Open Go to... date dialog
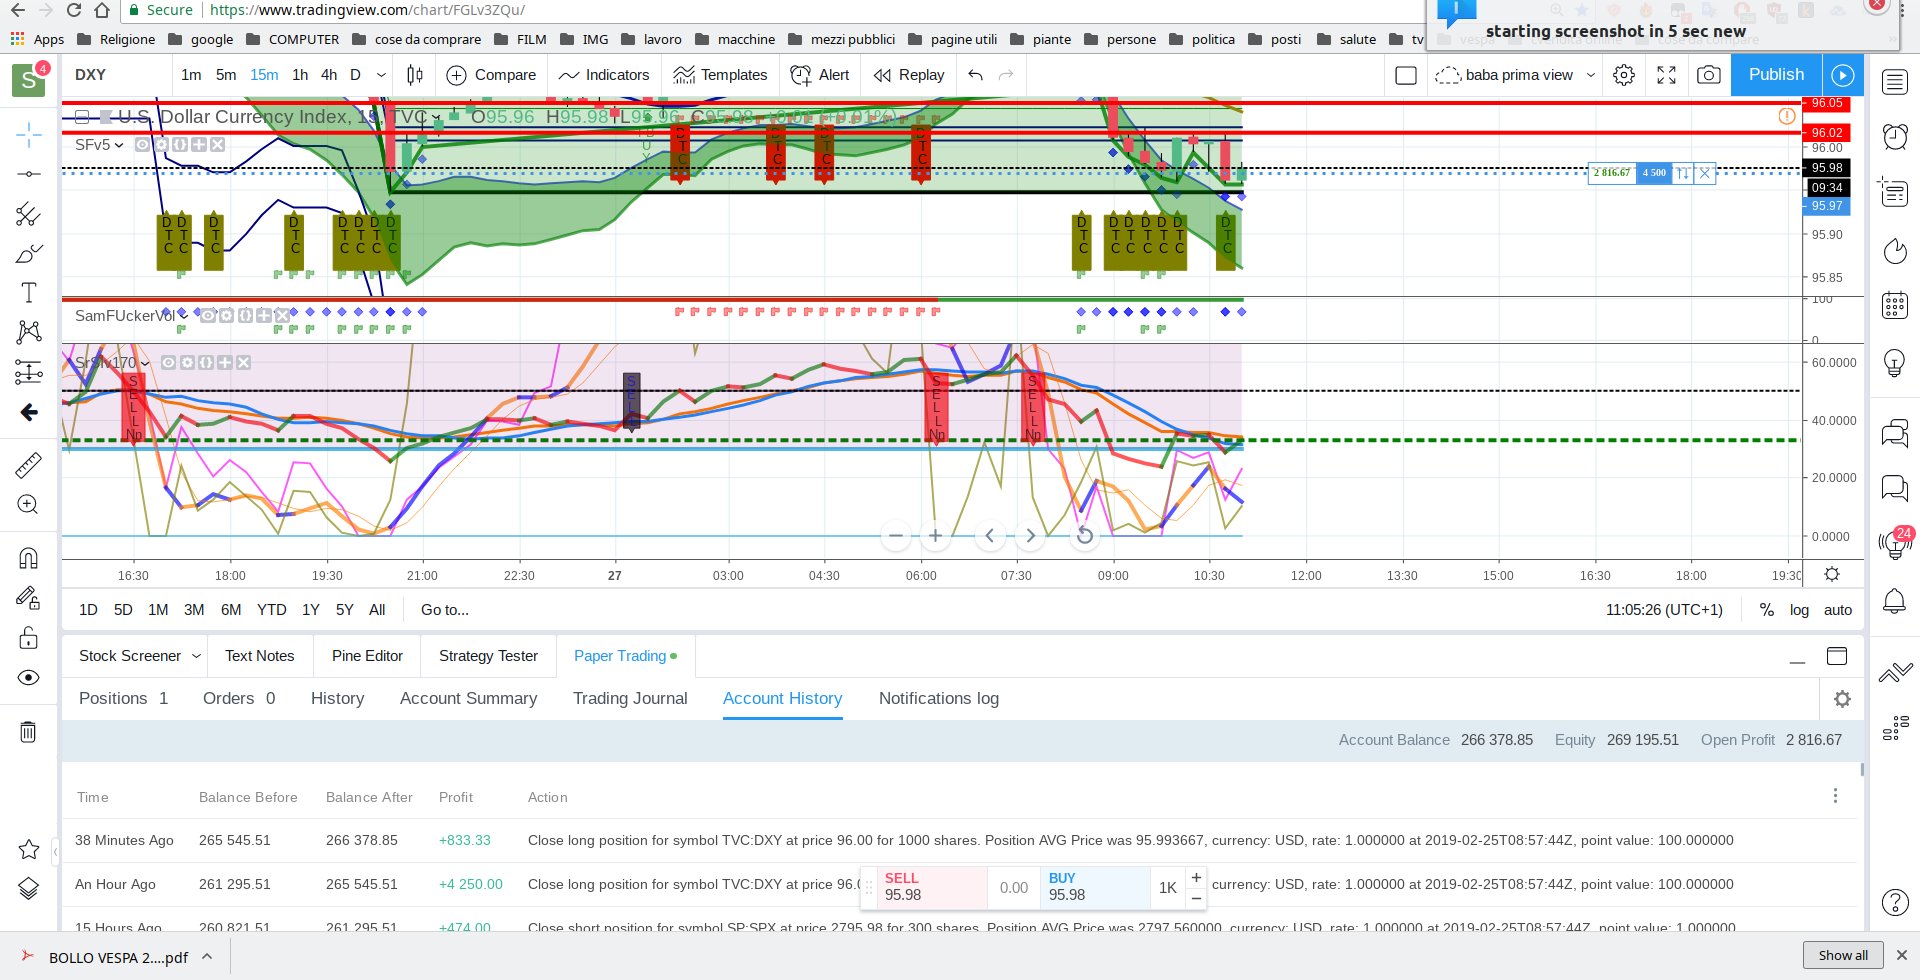 coord(445,610)
